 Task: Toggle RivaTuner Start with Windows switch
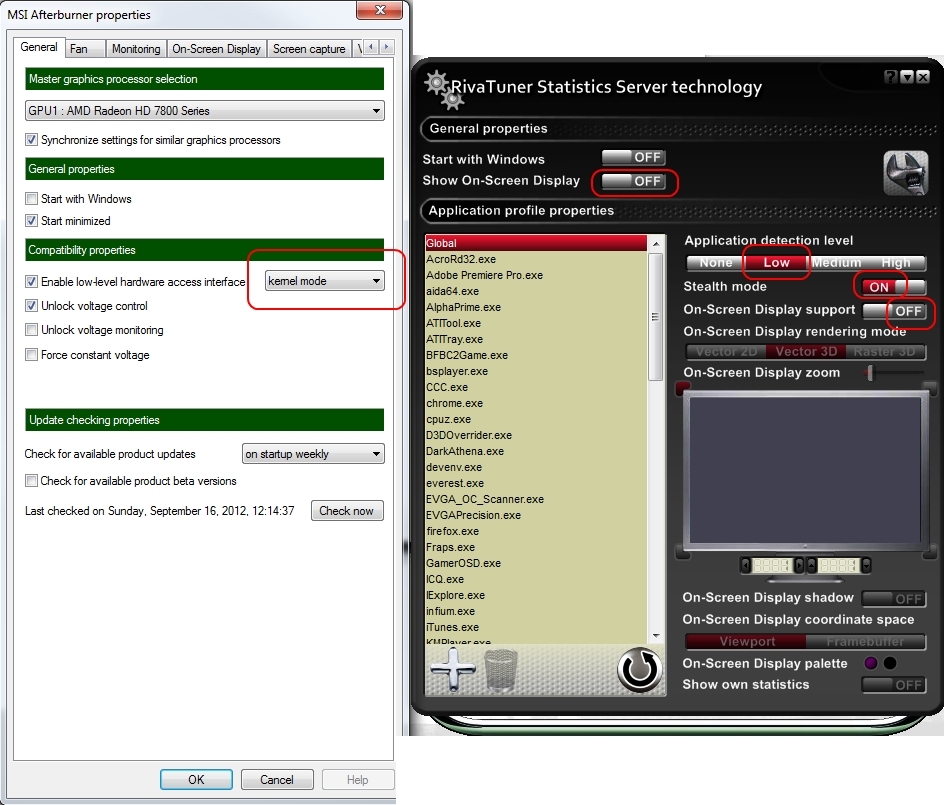pos(633,158)
